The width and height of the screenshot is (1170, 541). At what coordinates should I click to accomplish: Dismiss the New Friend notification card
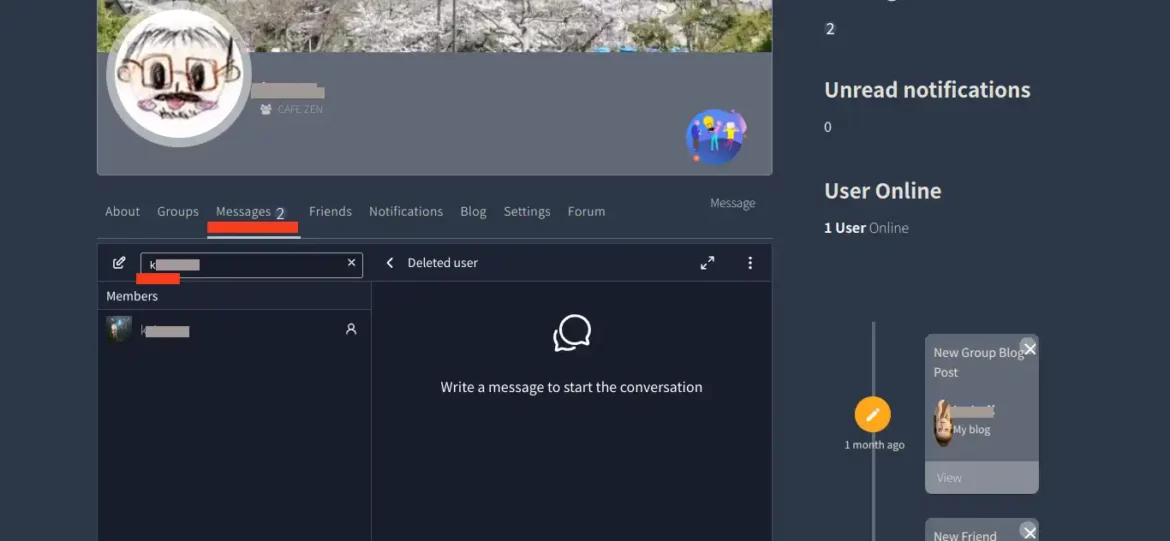(x=1029, y=532)
